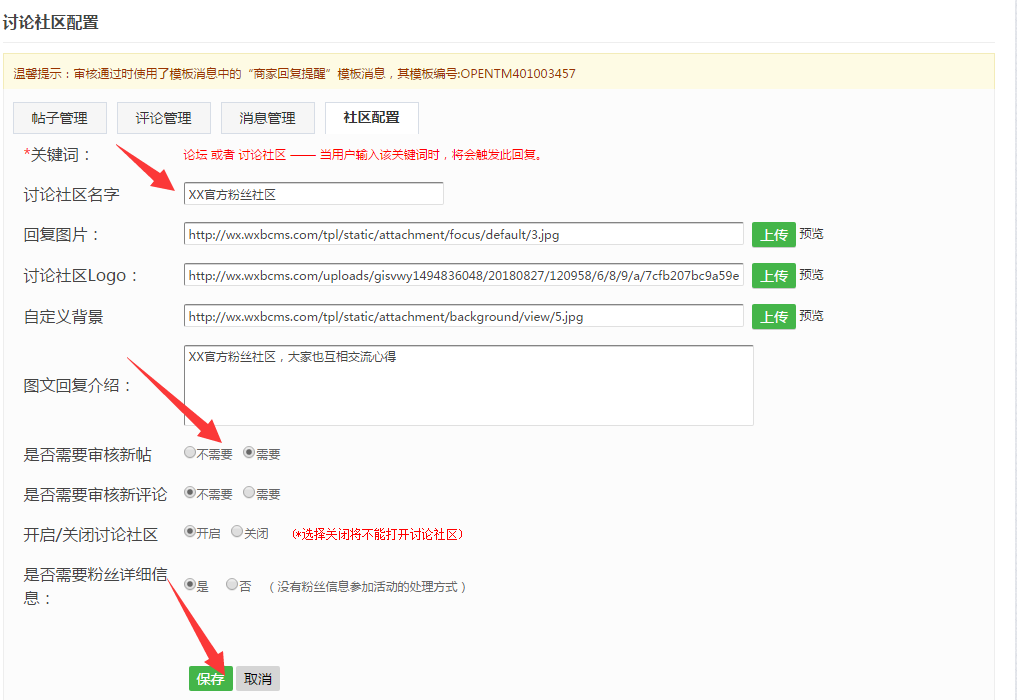The width and height of the screenshot is (1017, 700).
Task: Switch to the 帖子管理 tab
Action: 59,117
